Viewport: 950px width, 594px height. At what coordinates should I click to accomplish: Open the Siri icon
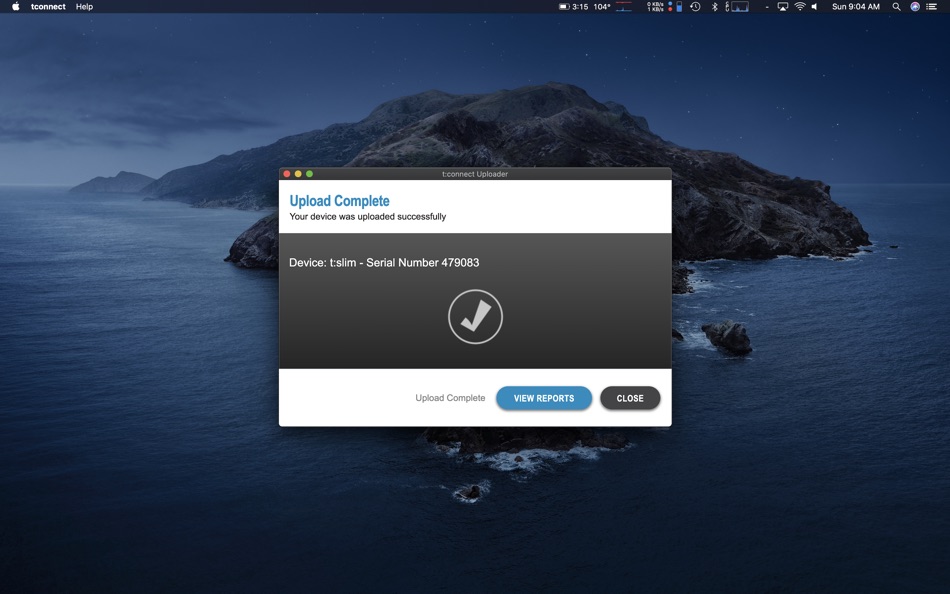coord(915,7)
